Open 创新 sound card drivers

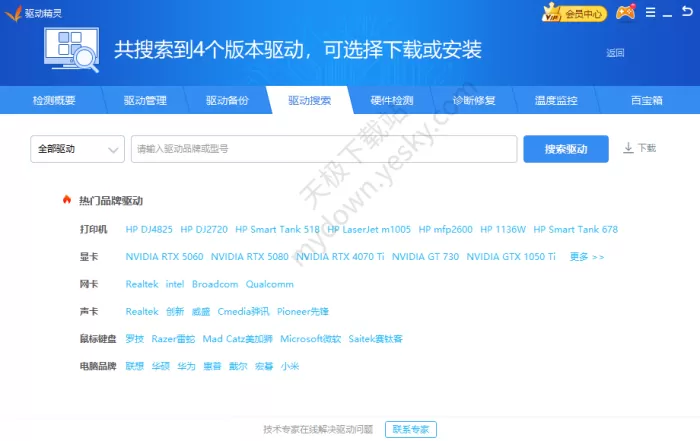pyautogui.click(x=175, y=312)
